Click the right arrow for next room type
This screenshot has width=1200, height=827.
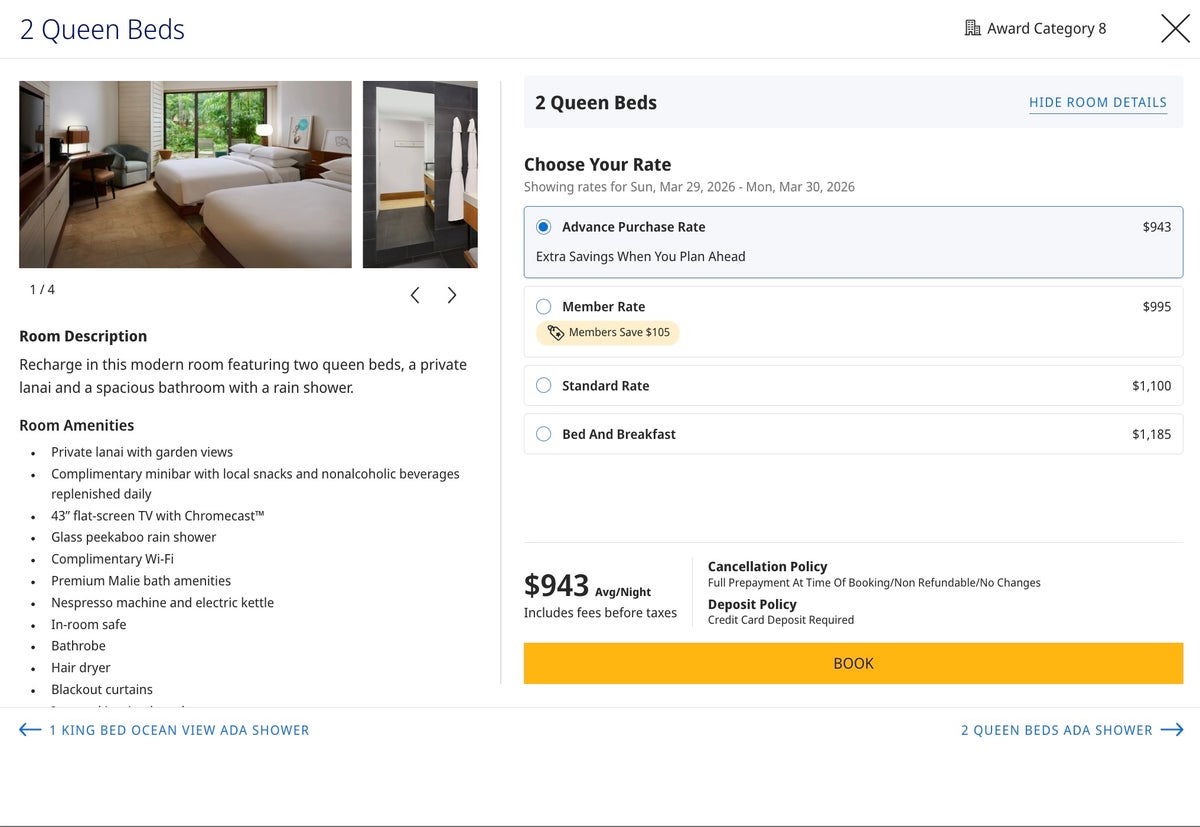click(1172, 730)
